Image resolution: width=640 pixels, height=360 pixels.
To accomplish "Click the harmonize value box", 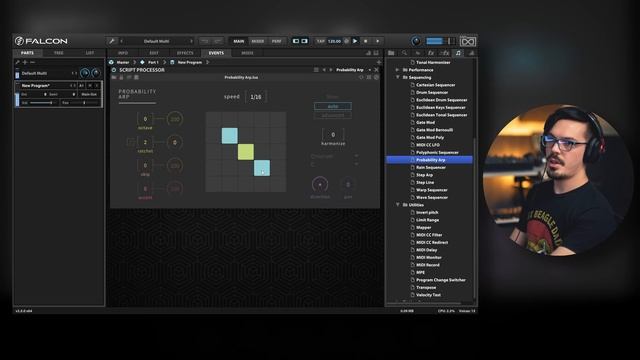I will point(333,134).
